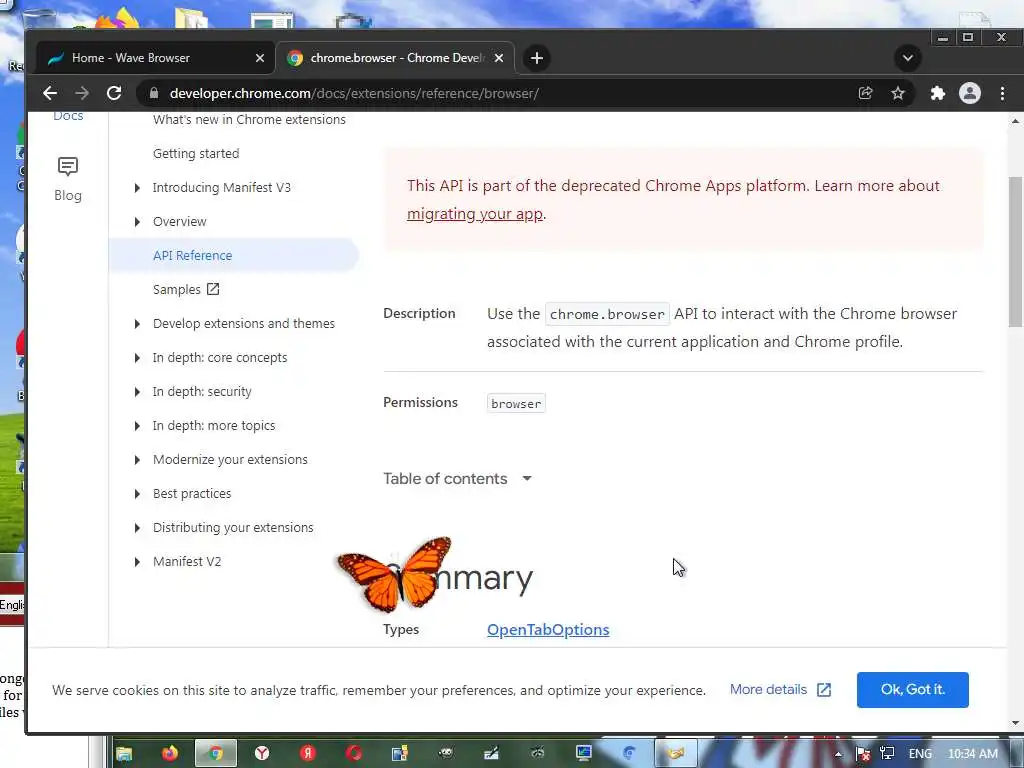
Task: Expand In depth: more topics
Action: [x=137, y=426]
